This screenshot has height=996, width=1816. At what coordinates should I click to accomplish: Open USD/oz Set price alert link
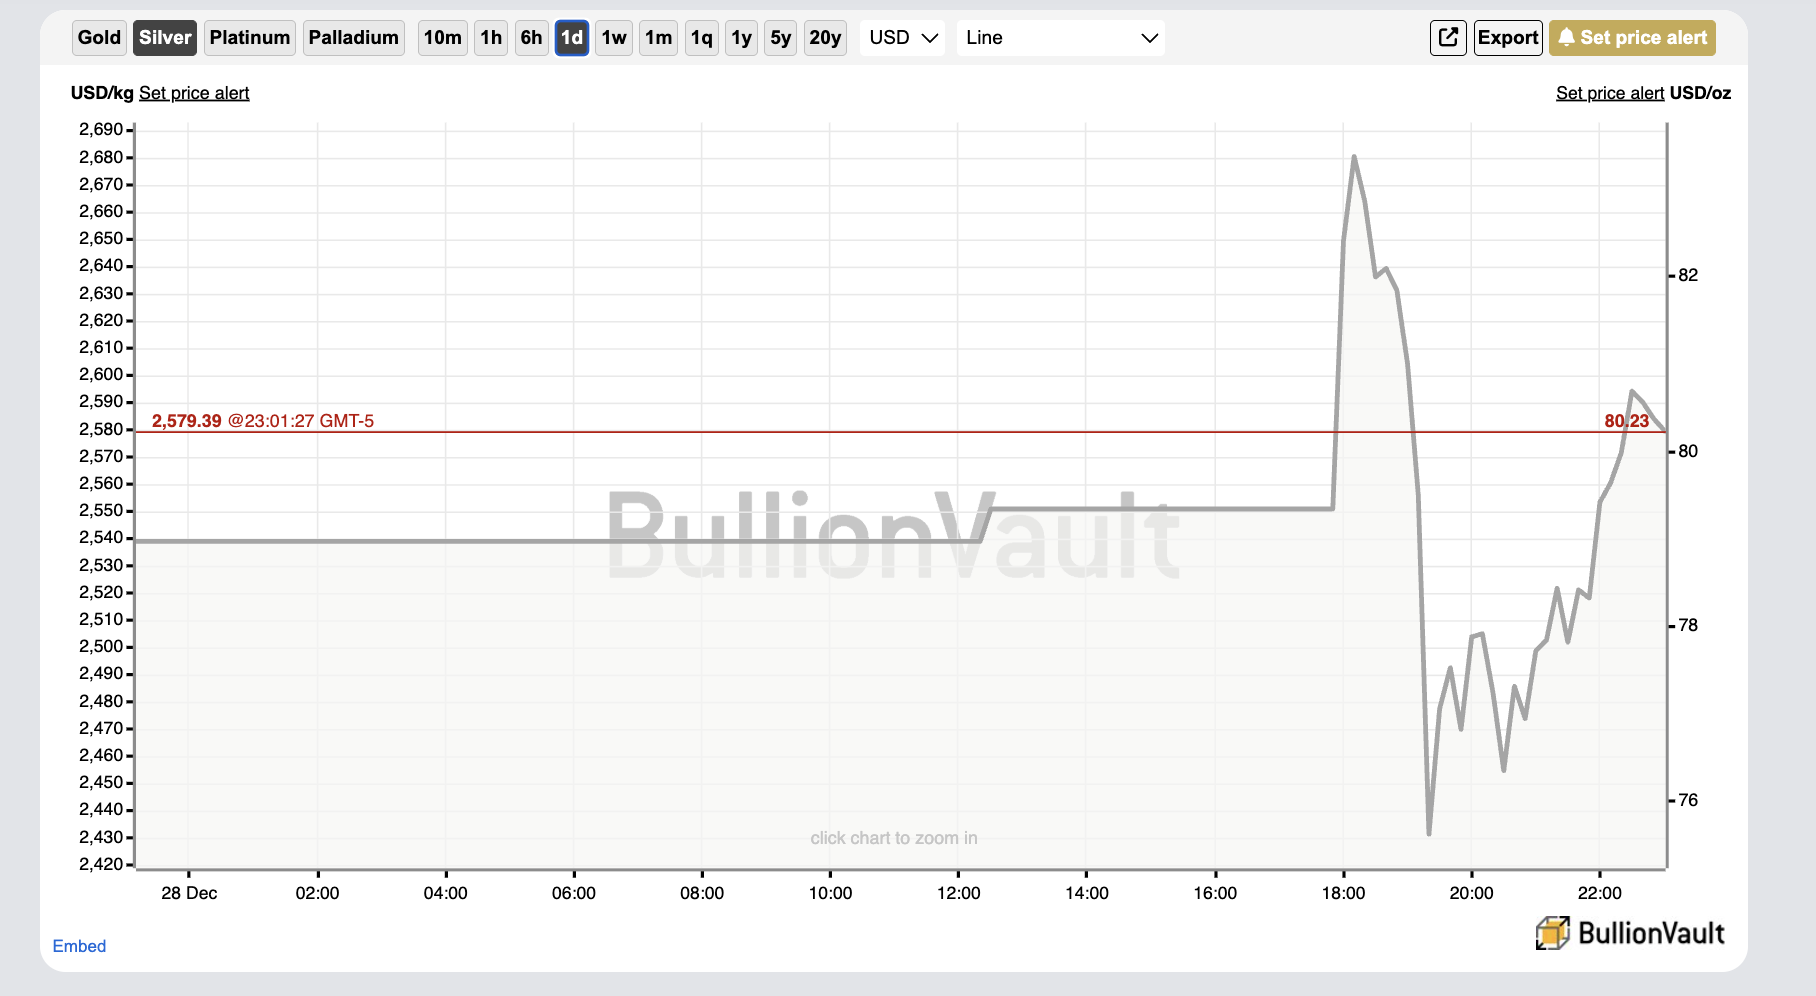tap(1610, 93)
